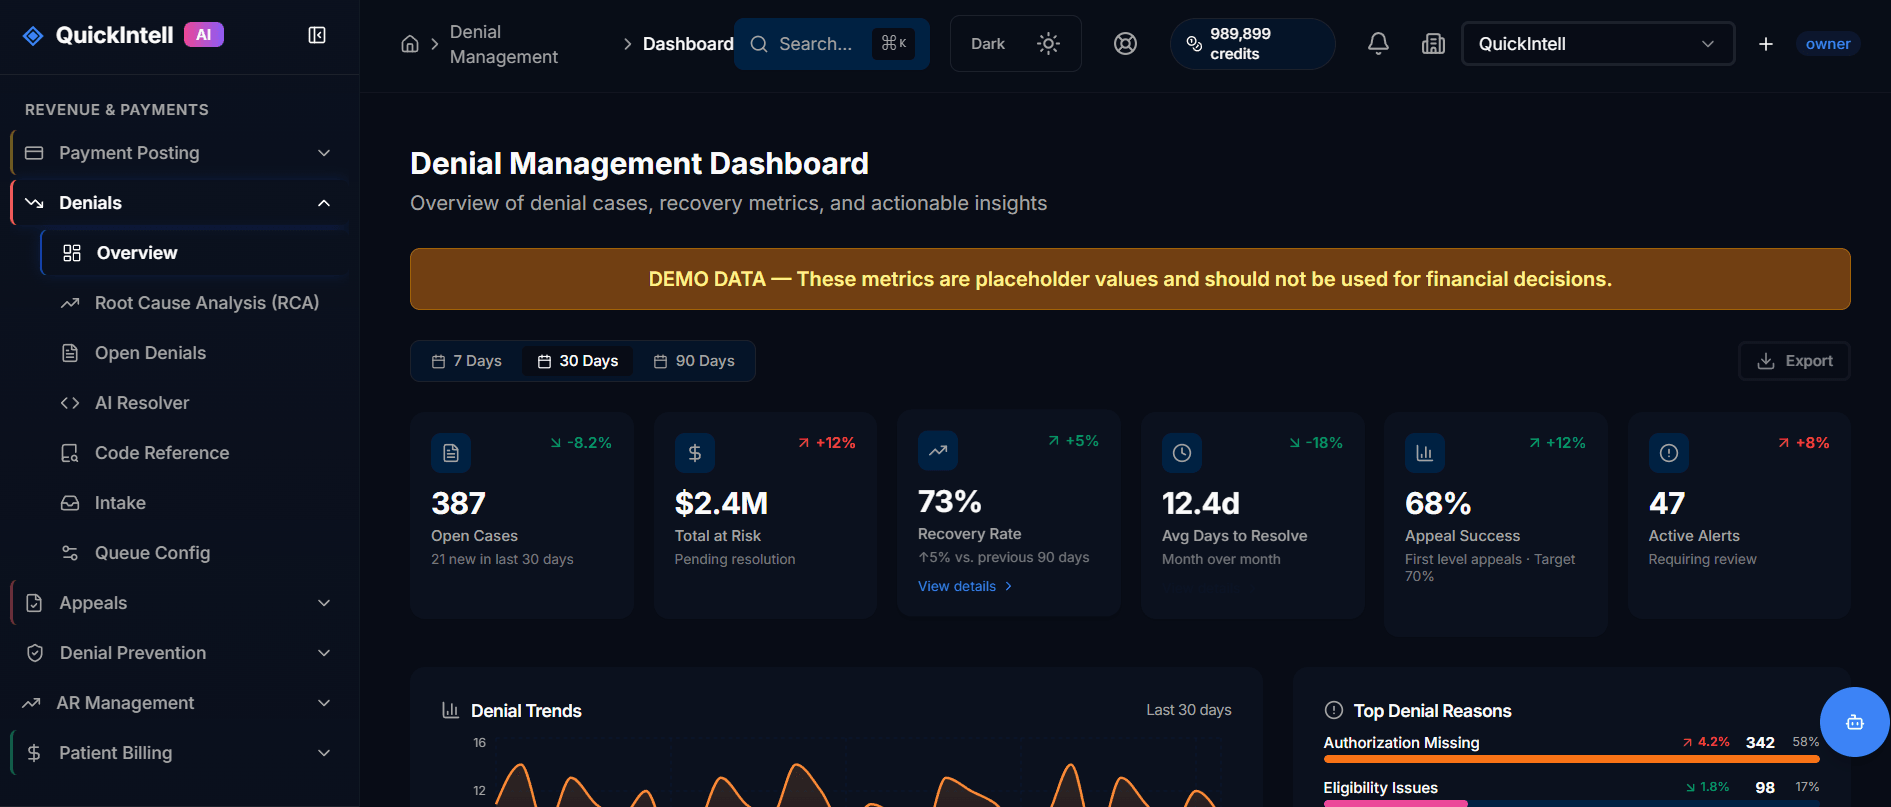The height and width of the screenshot is (807, 1891).
Task: Click the Last 30 days label
Action: [x=1189, y=710]
